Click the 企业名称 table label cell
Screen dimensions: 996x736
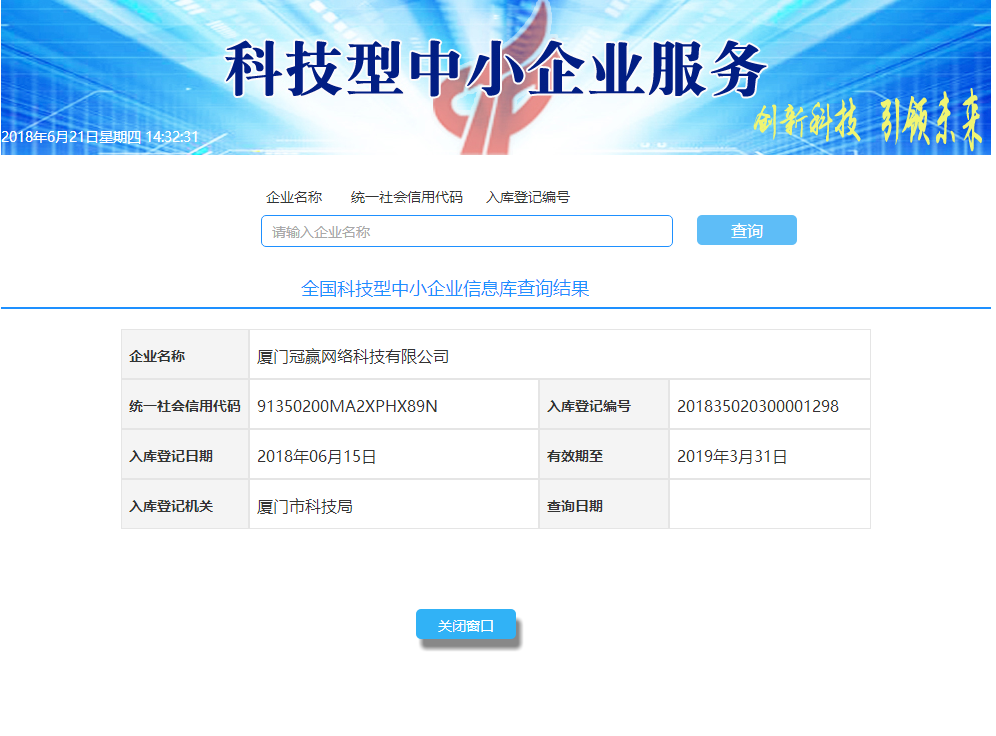click(185, 354)
